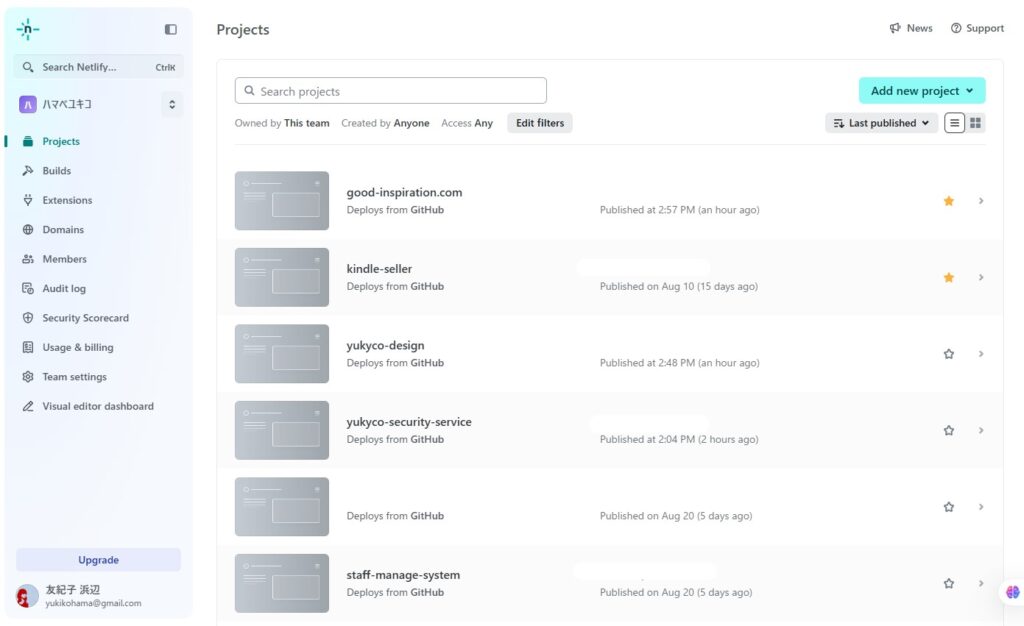The width and height of the screenshot is (1024, 626).
Task: Open good-inspiration.com via its chevron arrow
Action: (x=981, y=201)
